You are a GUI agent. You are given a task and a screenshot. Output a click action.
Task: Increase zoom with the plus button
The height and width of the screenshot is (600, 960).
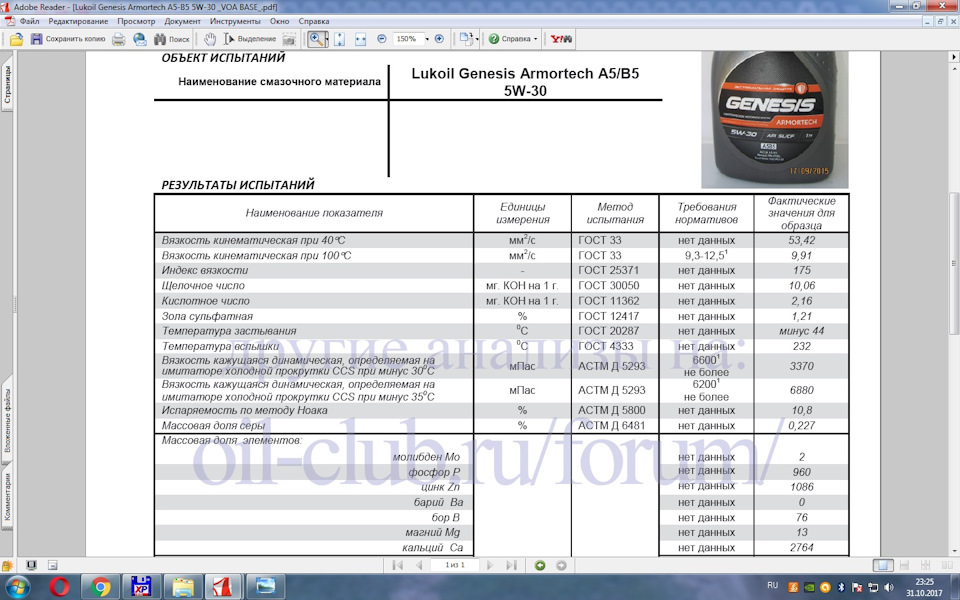pyautogui.click(x=439, y=39)
